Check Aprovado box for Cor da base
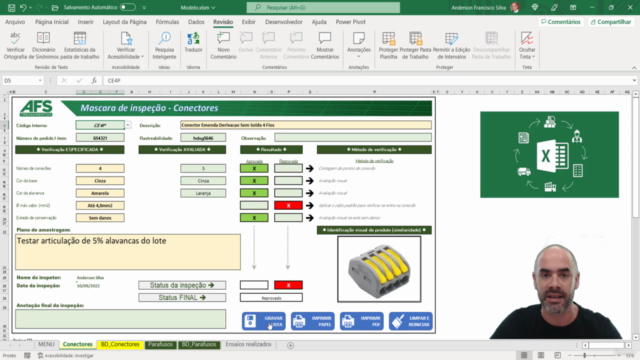640x360 pixels. [254, 180]
